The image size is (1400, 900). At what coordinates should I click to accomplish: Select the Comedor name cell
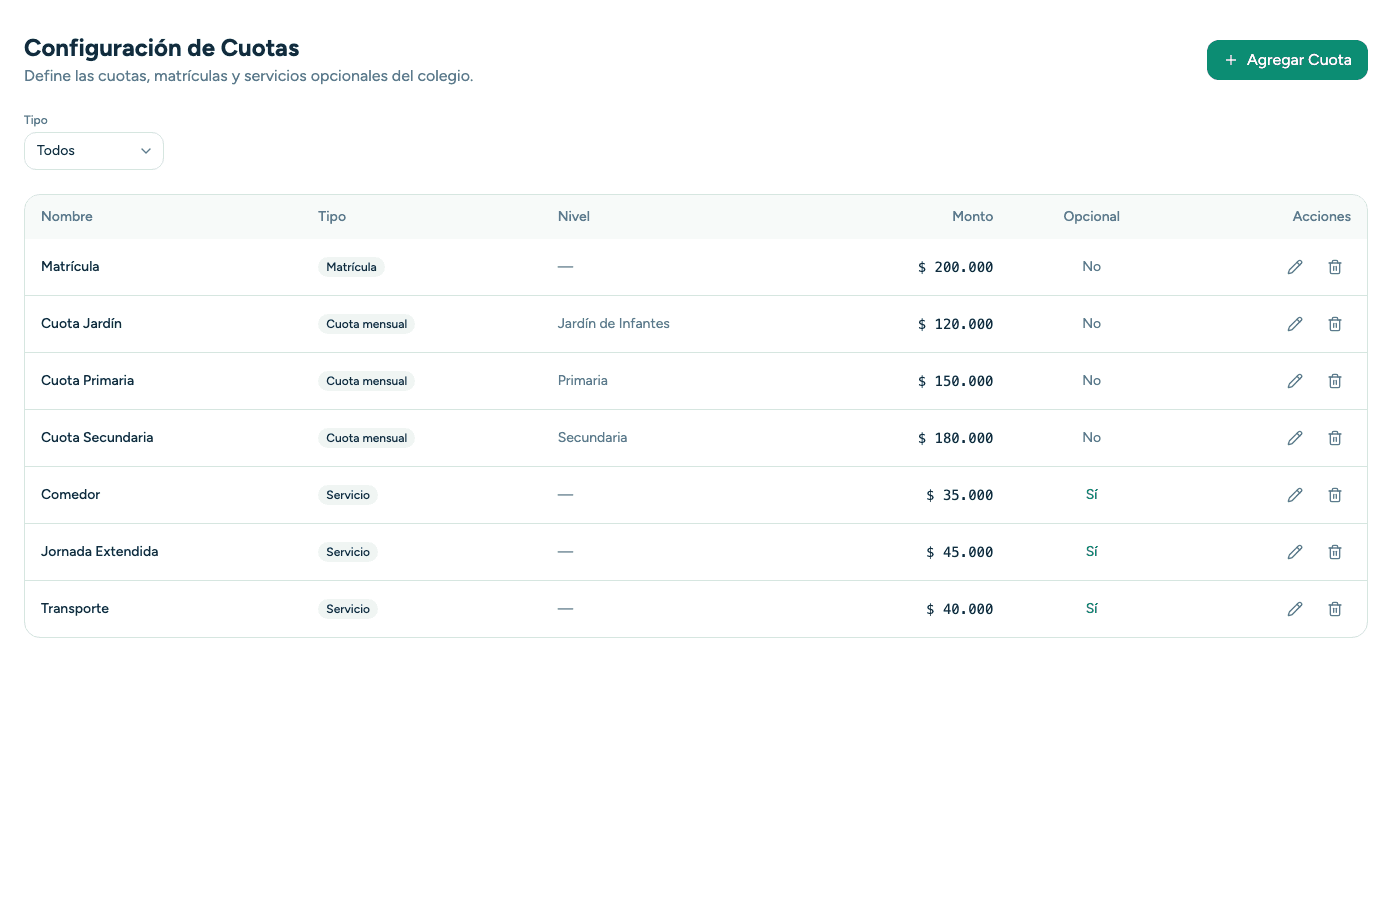(x=71, y=495)
